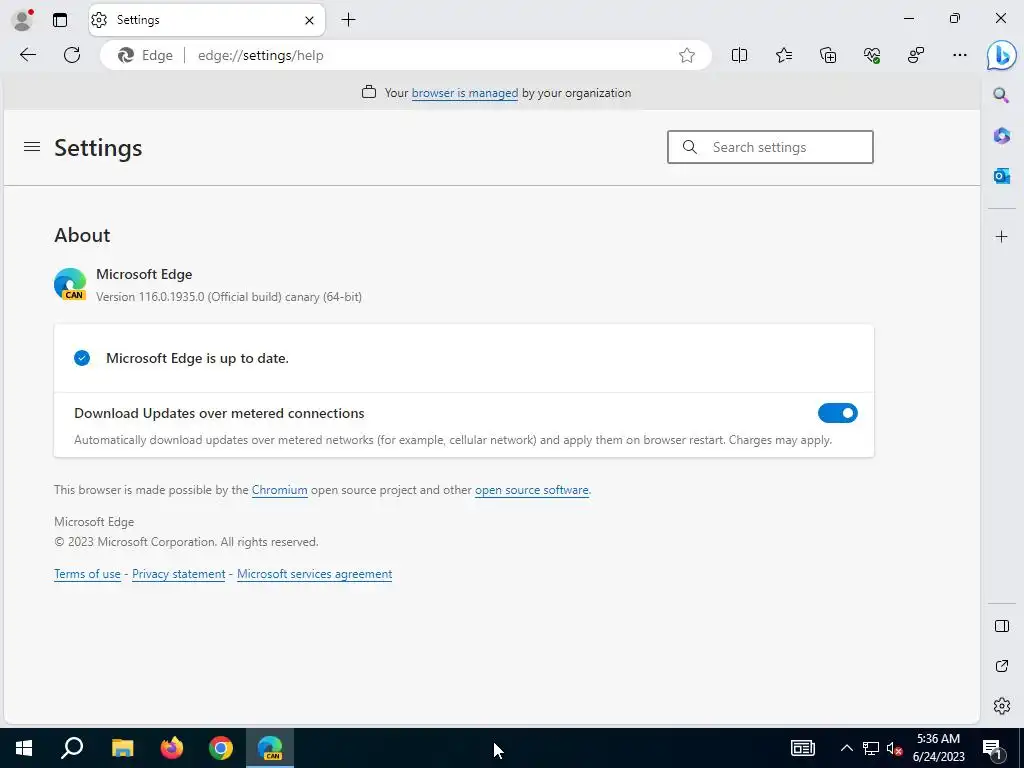The image size is (1024, 768).
Task: Open split screen view
Action: point(739,56)
